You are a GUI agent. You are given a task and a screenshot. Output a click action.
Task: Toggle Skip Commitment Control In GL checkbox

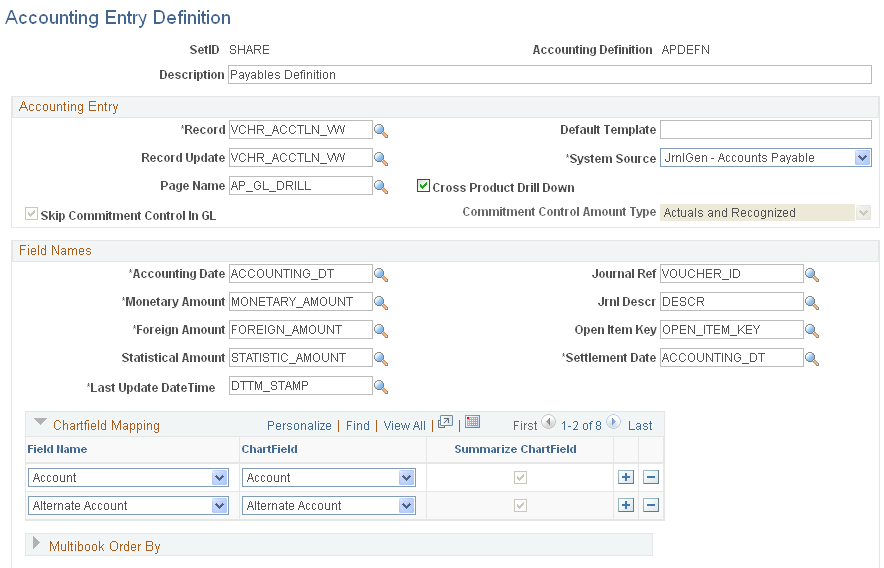tap(32, 214)
